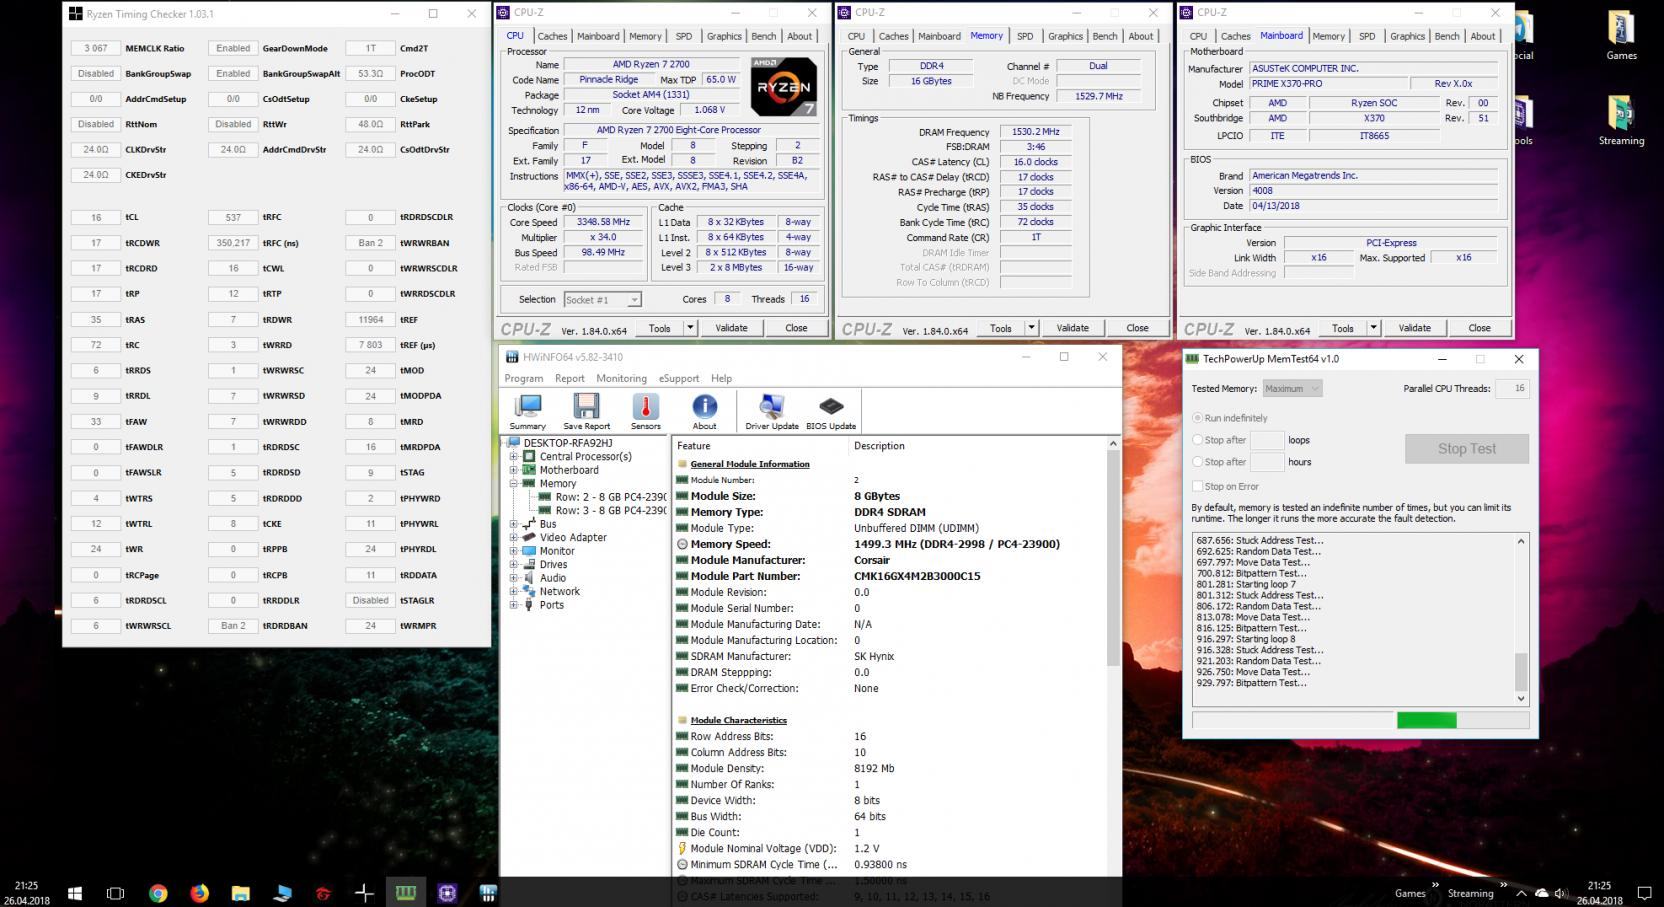The image size is (1664, 907).
Task: Open the Sensors thermometer icon in HWiNFO
Action: click(x=645, y=411)
